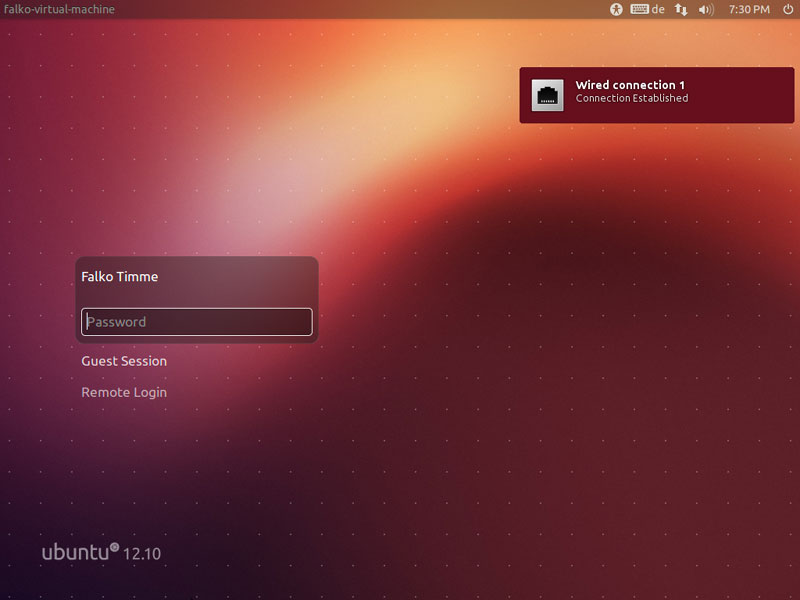Click the Wired connection 1 notification
This screenshot has width=800, height=600.
point(657,95)
